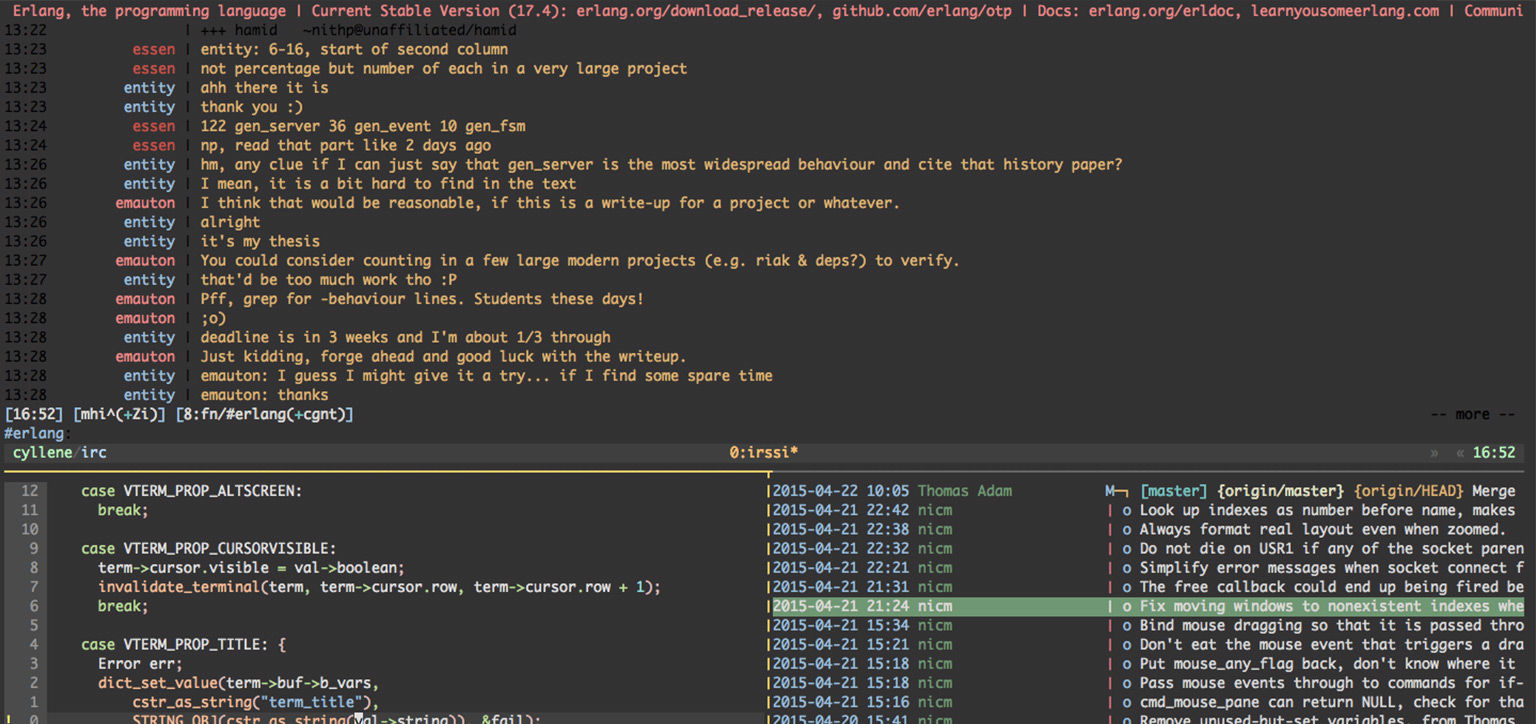Click graph node for Do not die on USR1 commit
Viewport: 1536px width, 724px height.
tap(1127, 548)
